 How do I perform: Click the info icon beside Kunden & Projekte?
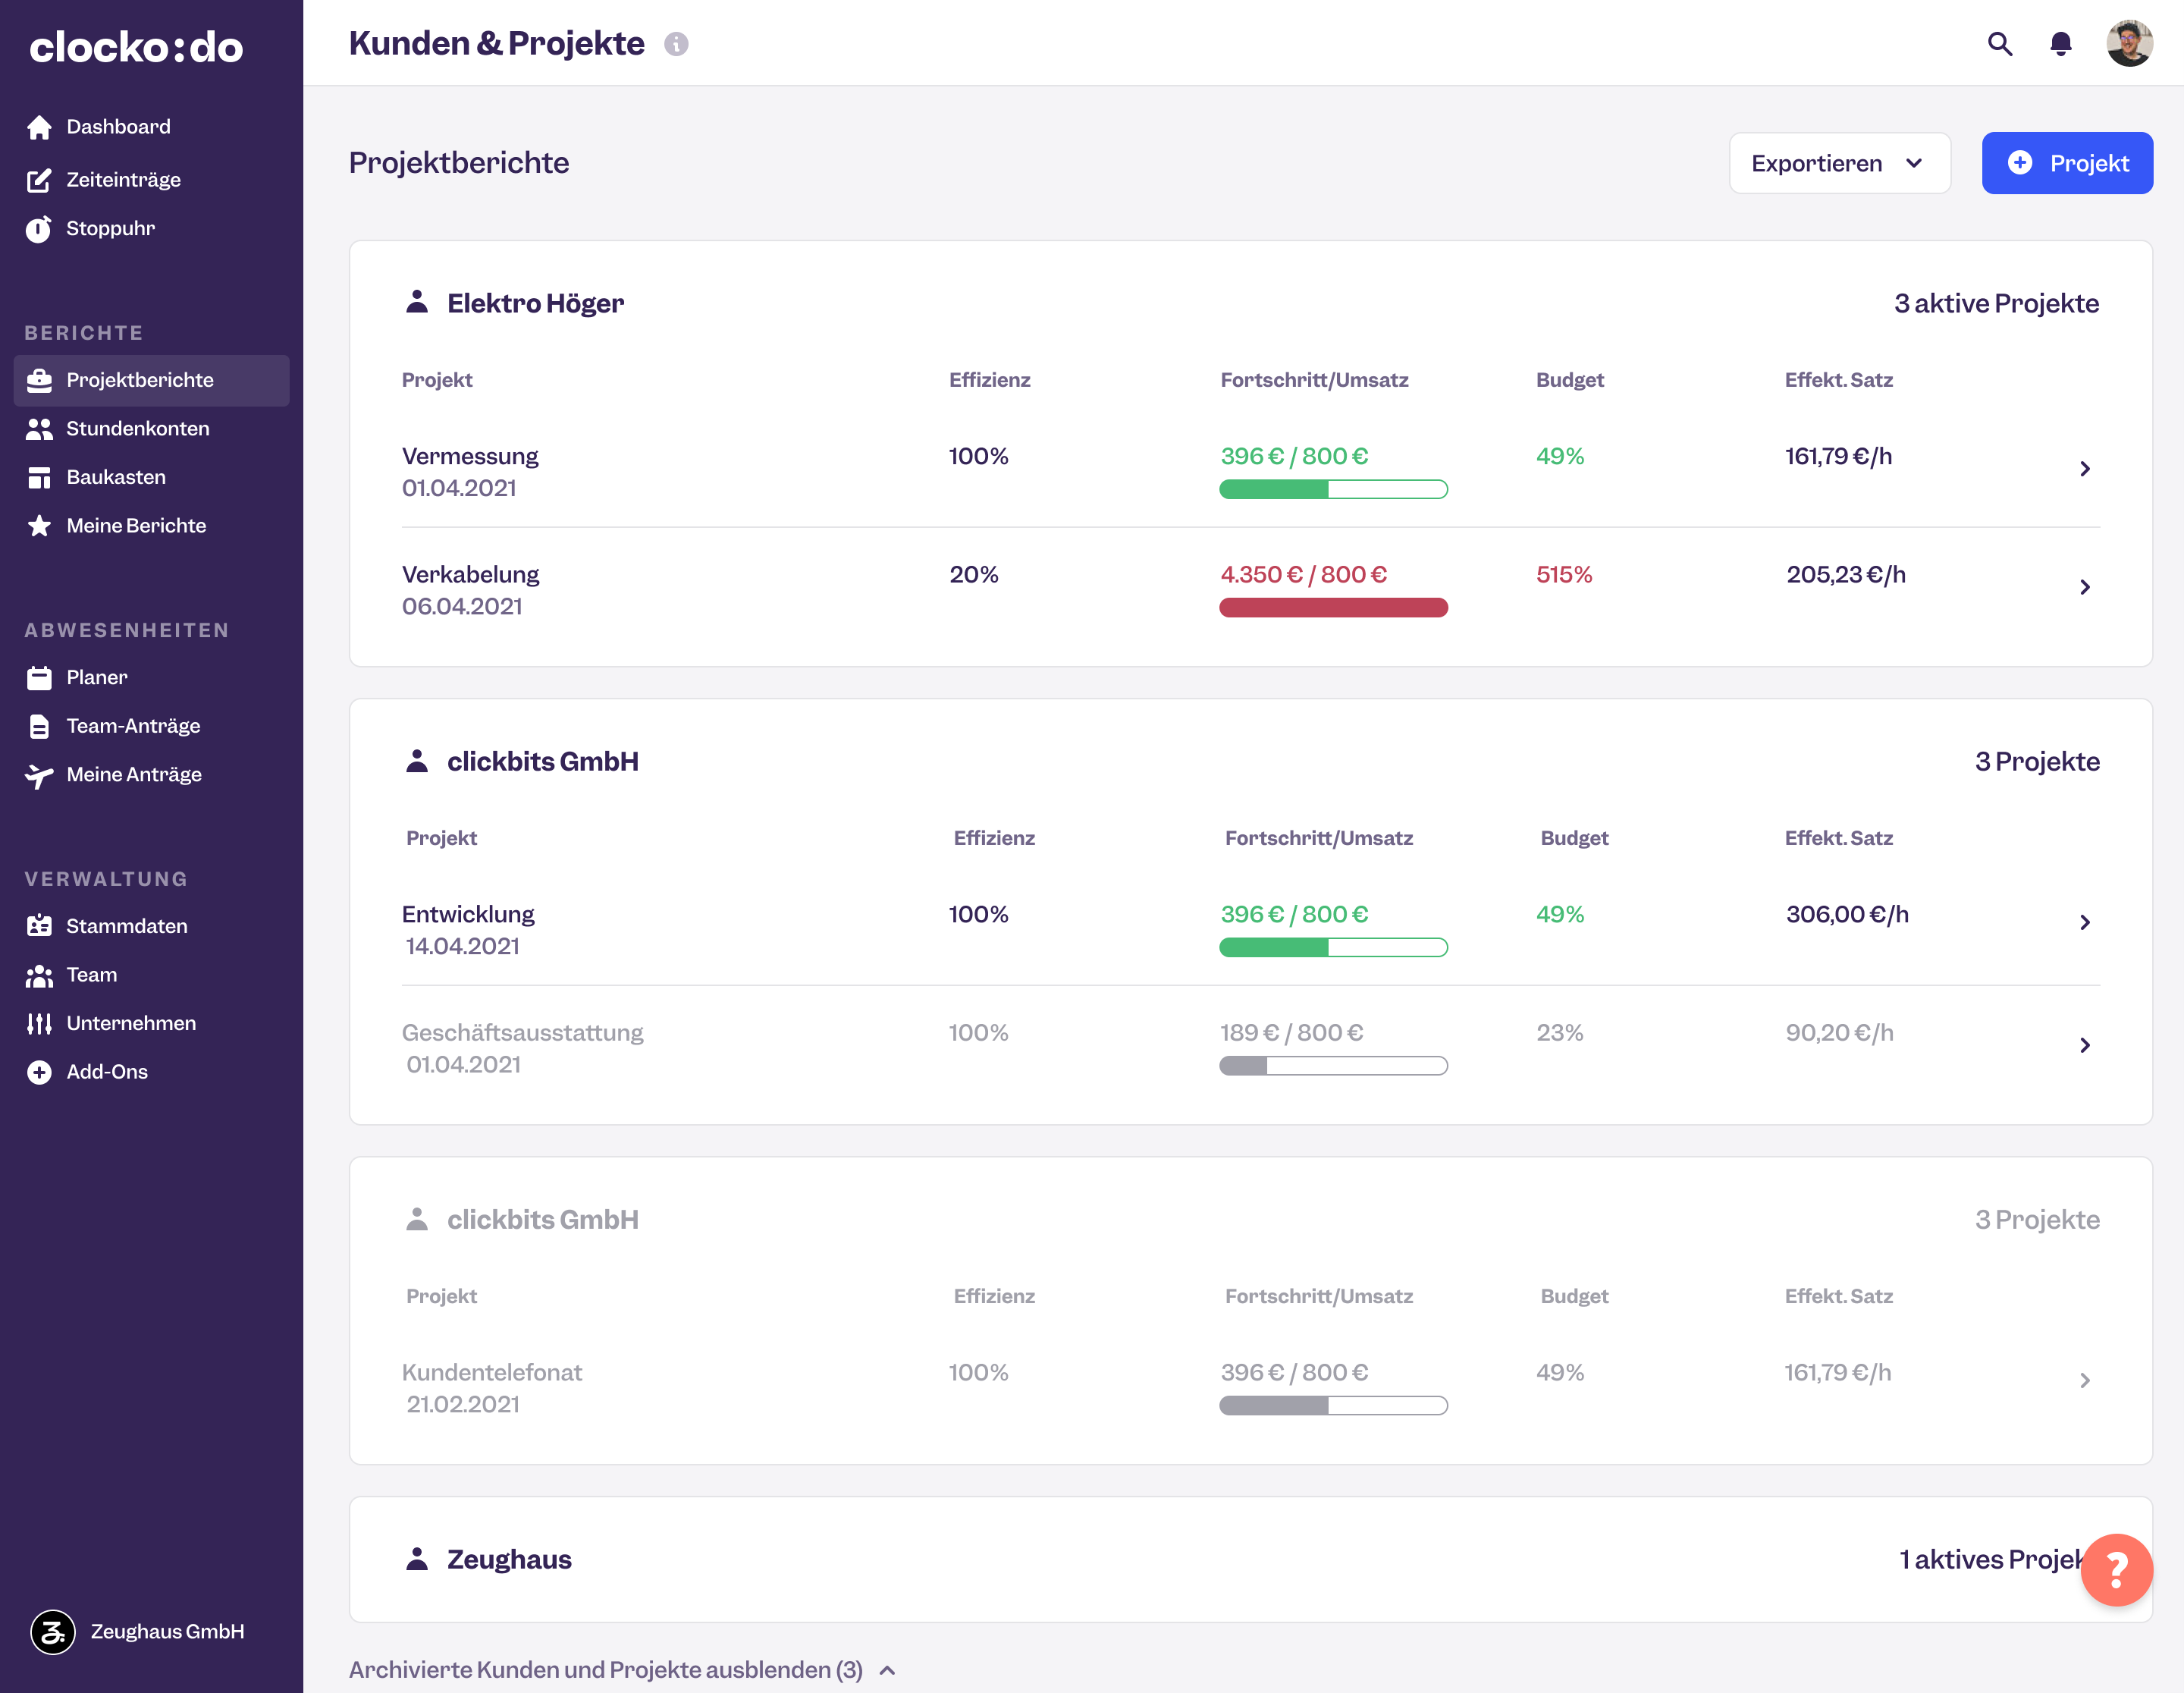[678, 44]
